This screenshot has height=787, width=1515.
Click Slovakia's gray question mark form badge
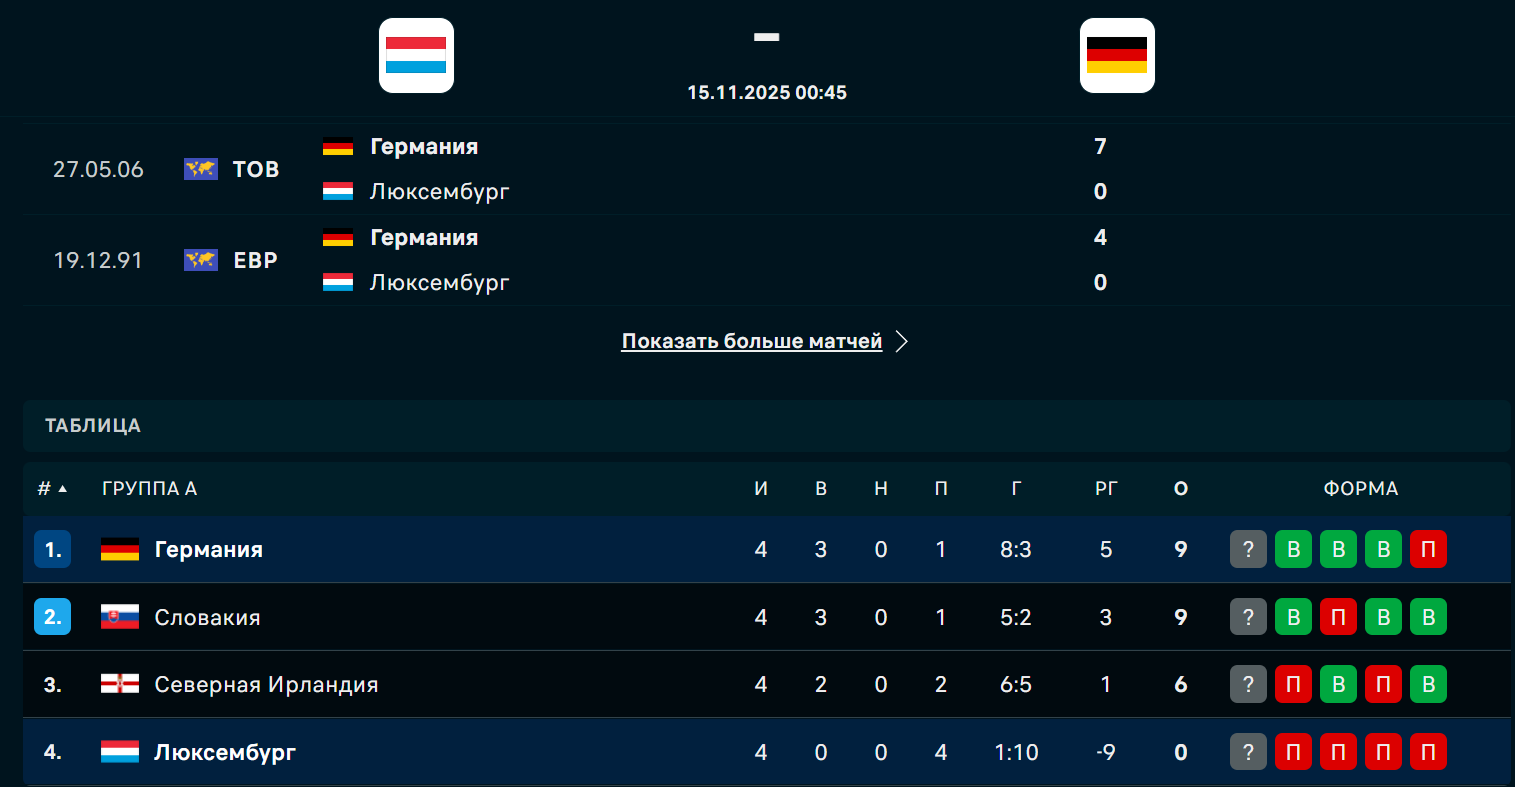(x=1248, y=617)
